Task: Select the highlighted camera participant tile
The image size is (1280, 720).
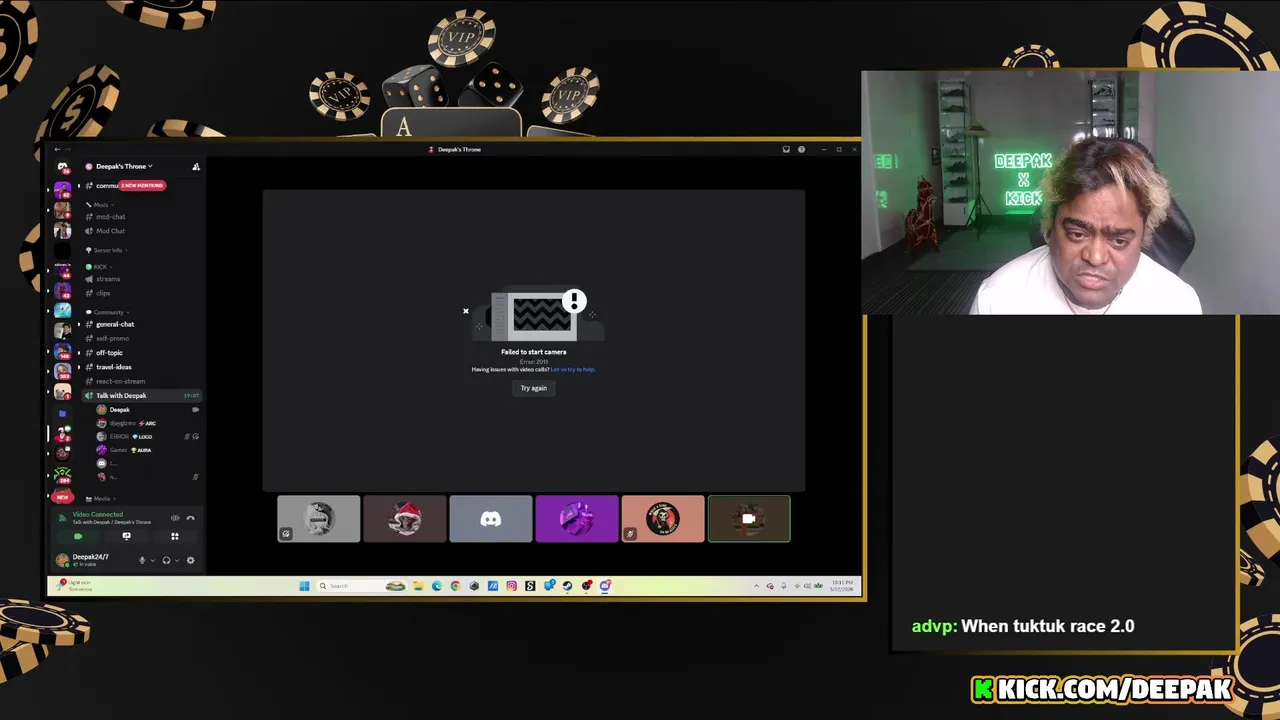Action: point(749,519)
